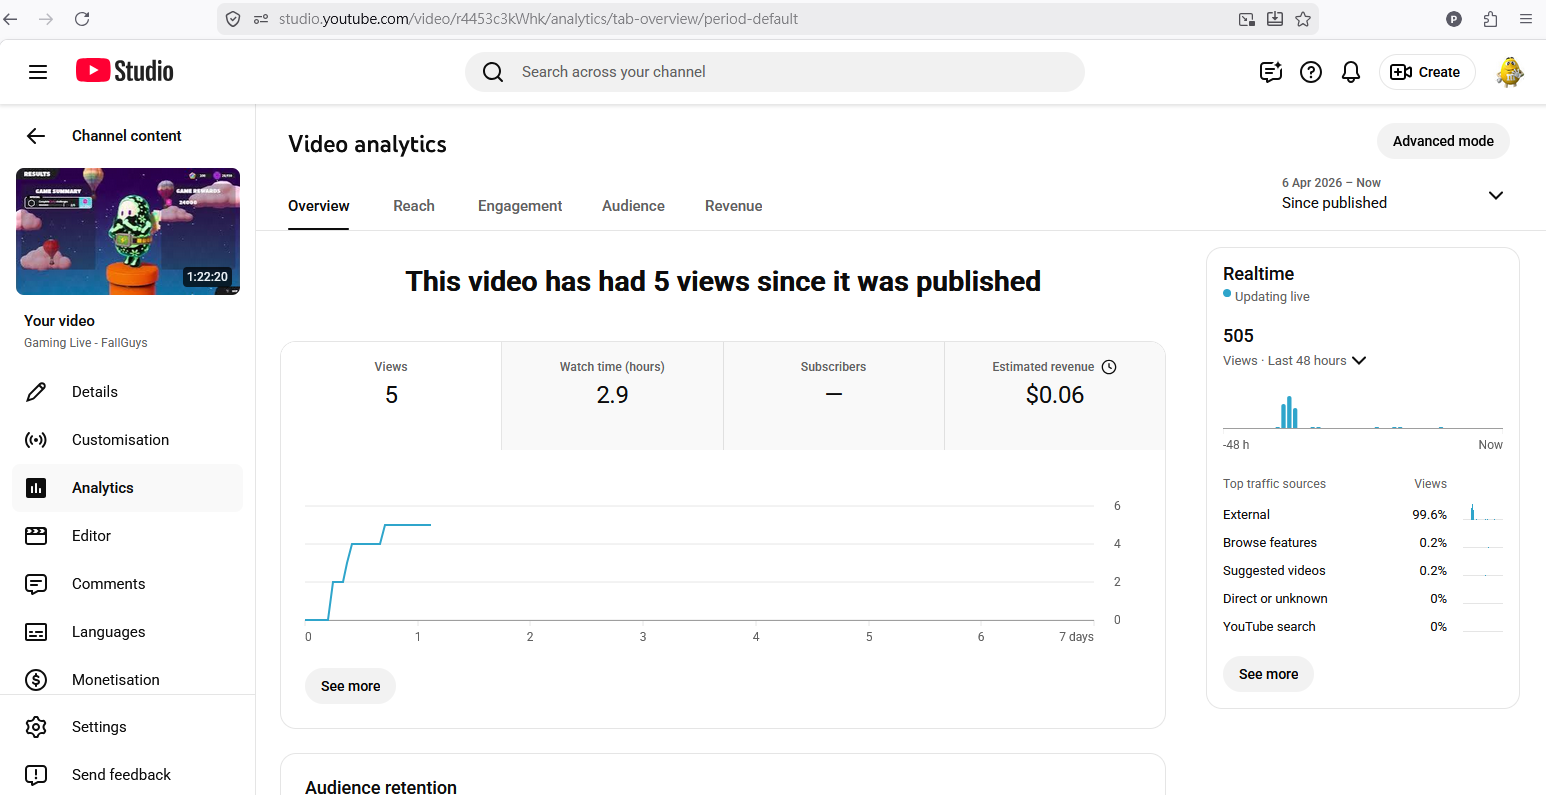Click the estimated revenue clock icon
This screenshot has height=795, width=1546.
(1109, 367)
